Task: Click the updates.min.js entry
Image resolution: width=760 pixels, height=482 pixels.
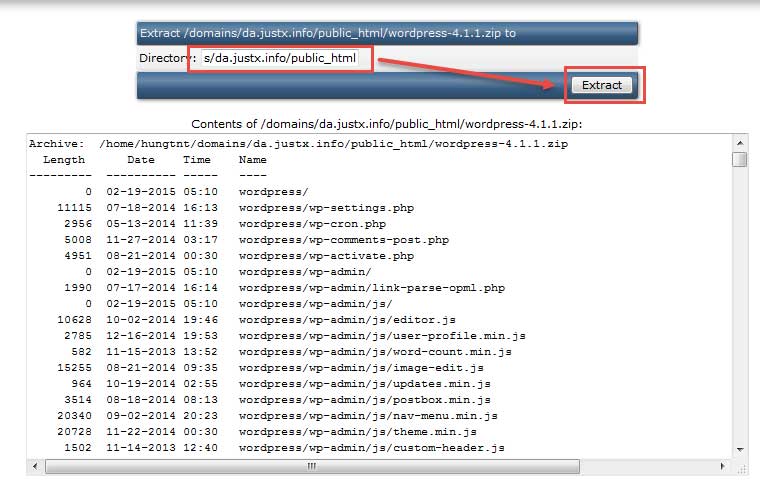Action: [364, 384]
